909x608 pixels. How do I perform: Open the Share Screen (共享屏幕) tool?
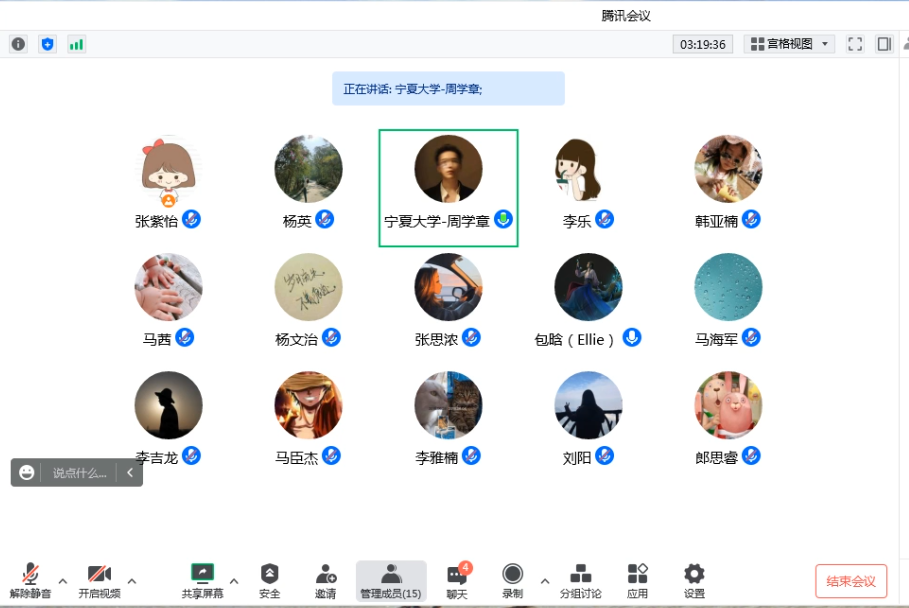click(x=202, y=580)
